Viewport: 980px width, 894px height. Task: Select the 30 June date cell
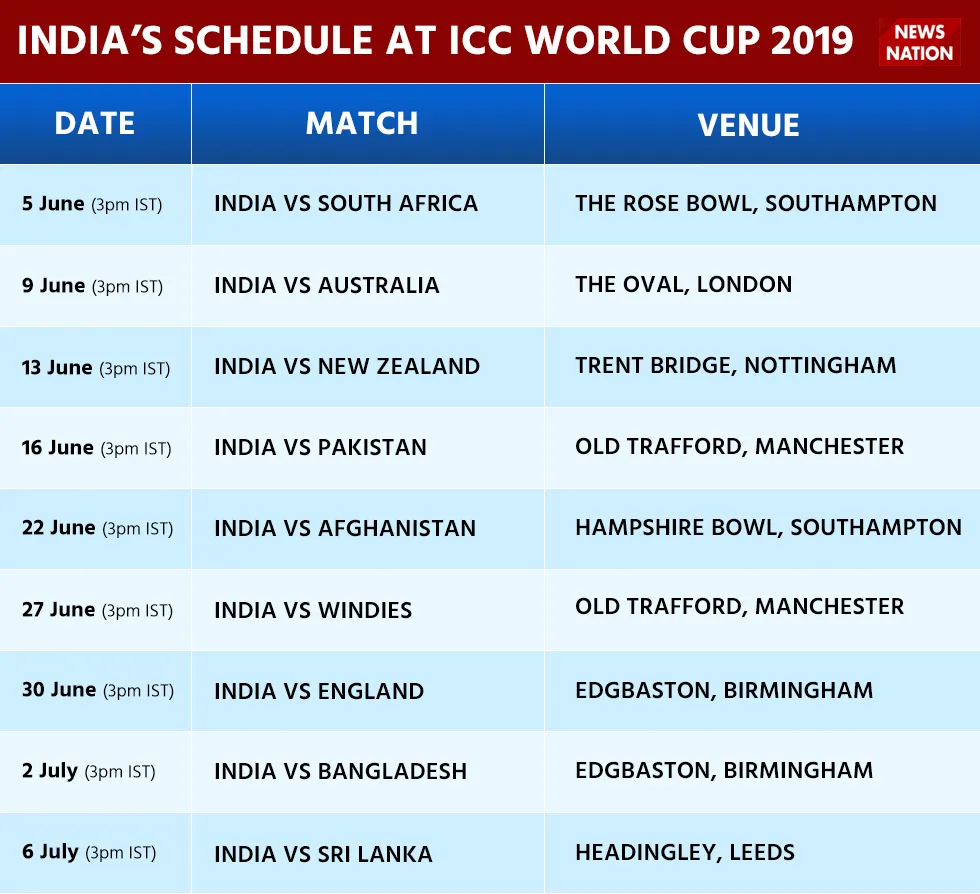pyautogui.click(x=95, y=691)
